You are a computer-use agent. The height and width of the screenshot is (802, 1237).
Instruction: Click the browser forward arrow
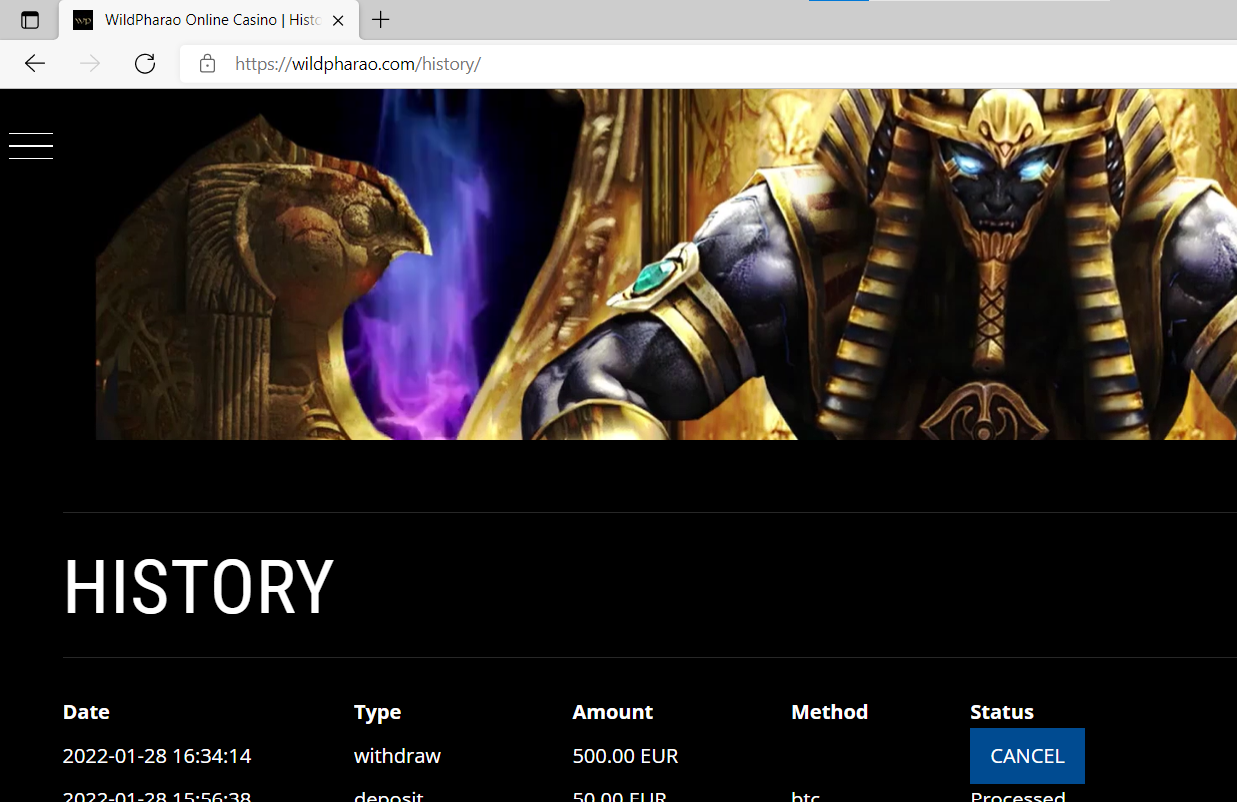pyautogui.click(x=90, y=64)
